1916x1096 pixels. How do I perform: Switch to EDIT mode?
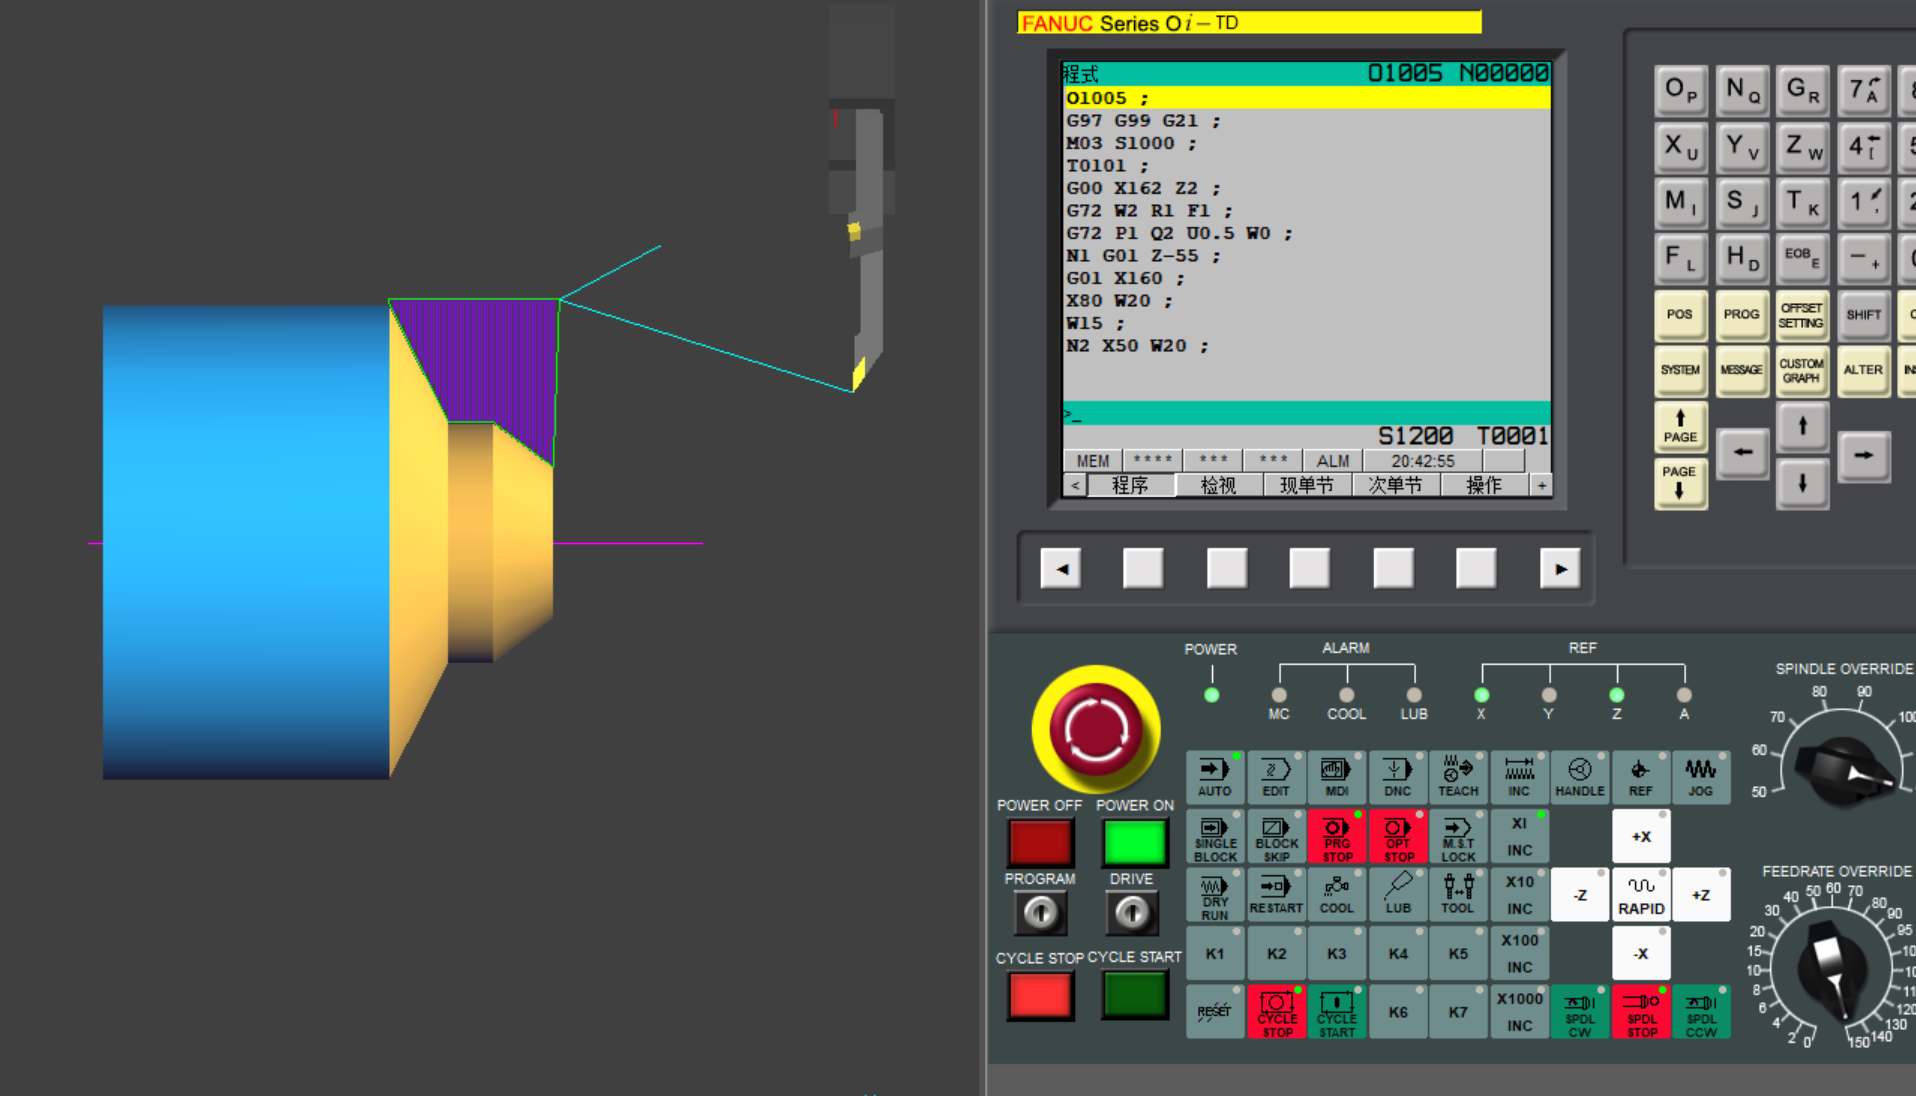pyautogui.click(x=1276, y=777)
